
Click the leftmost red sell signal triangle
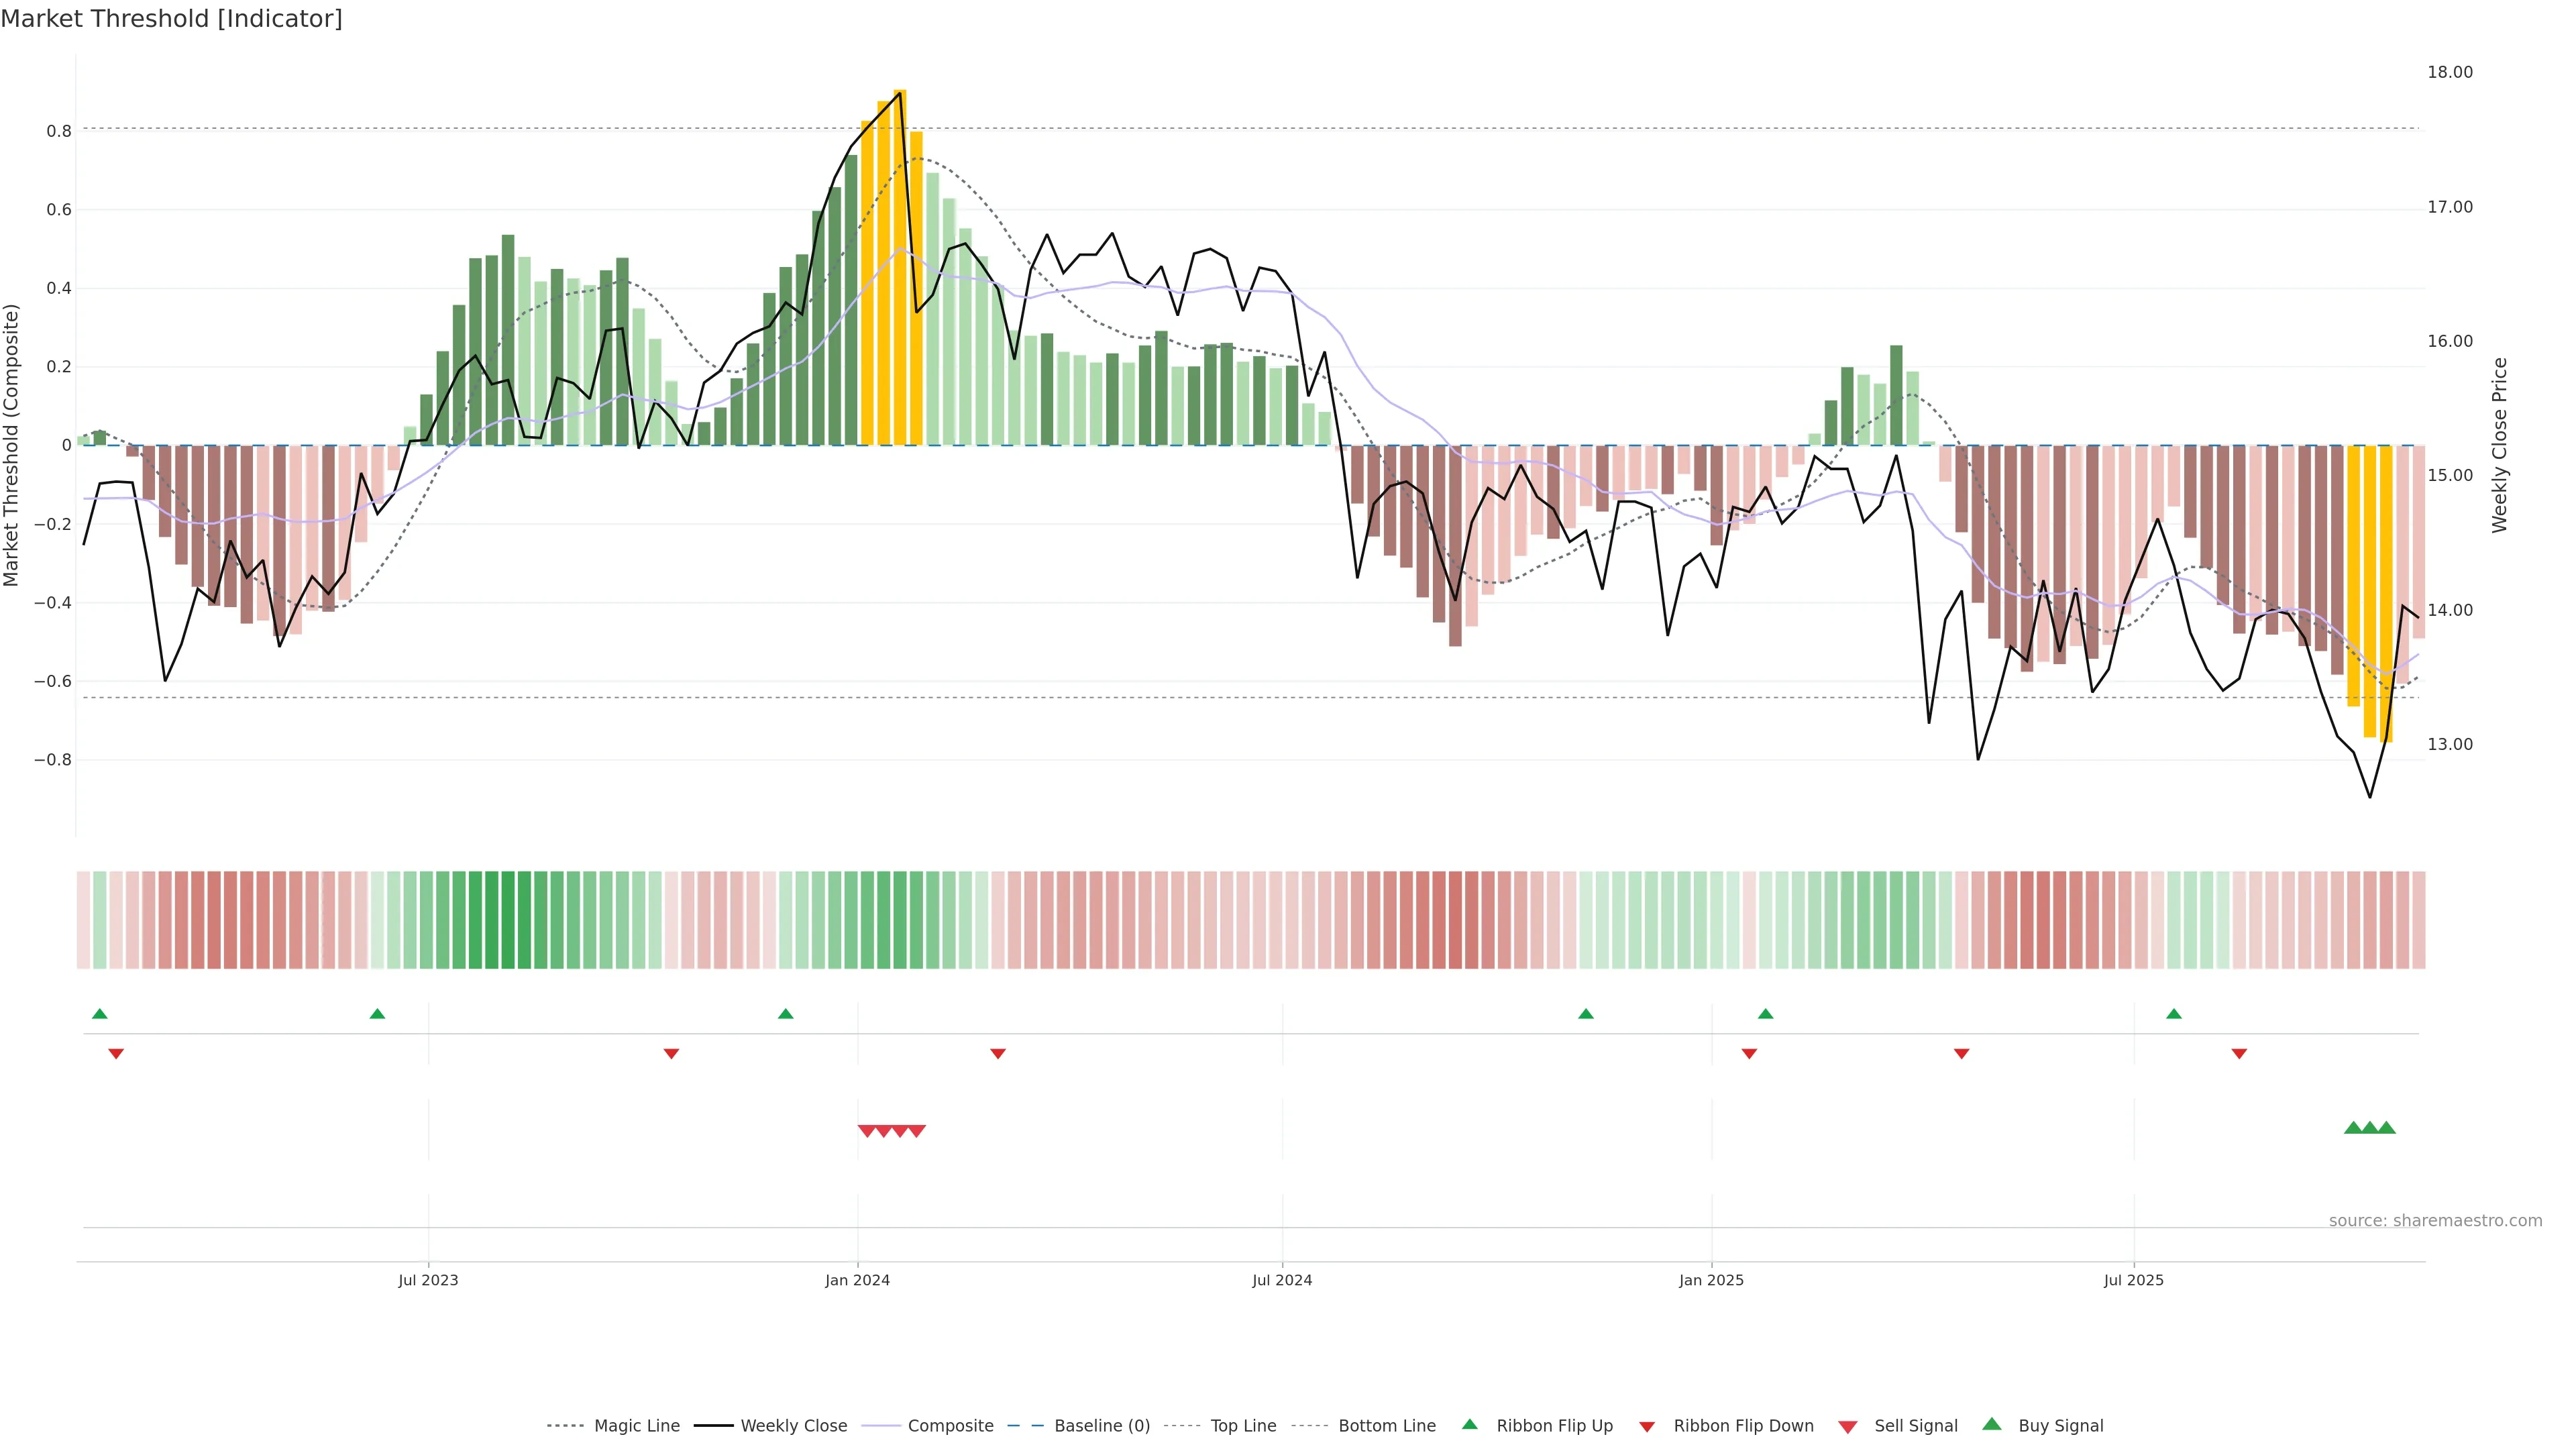(x=866, y=1131)
